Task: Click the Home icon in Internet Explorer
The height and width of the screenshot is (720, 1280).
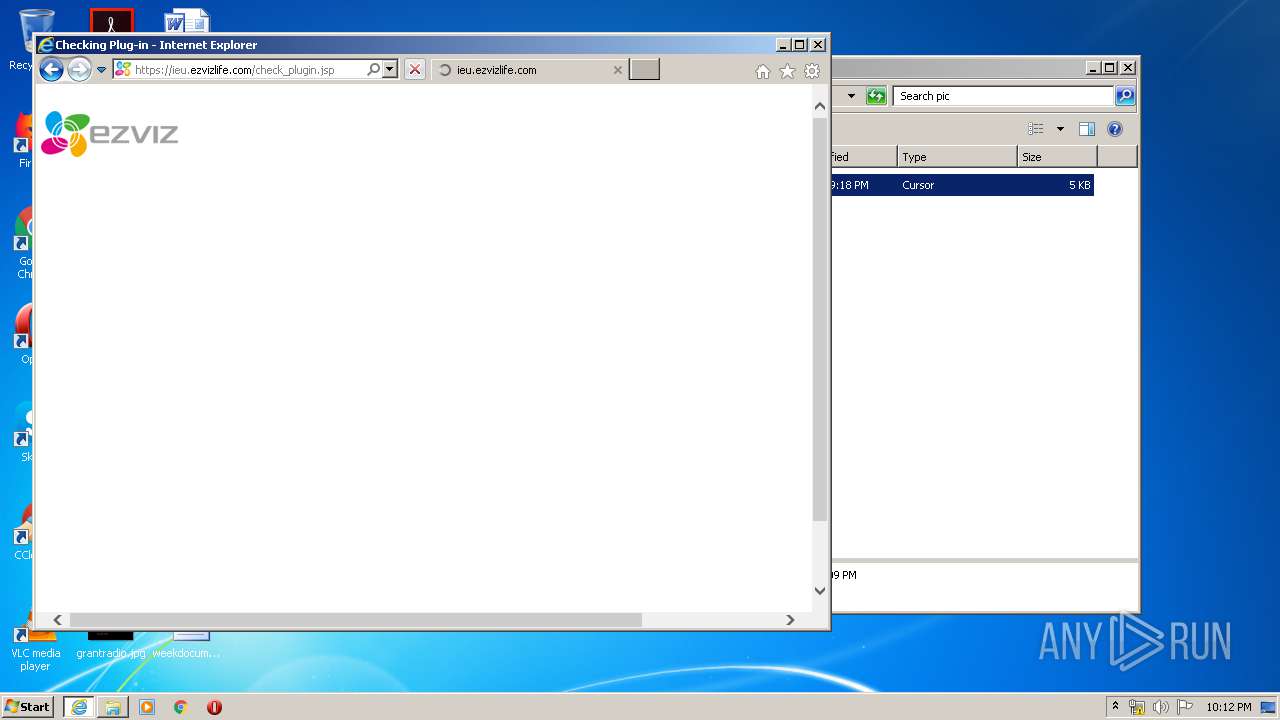Action: tap(763, 71)
